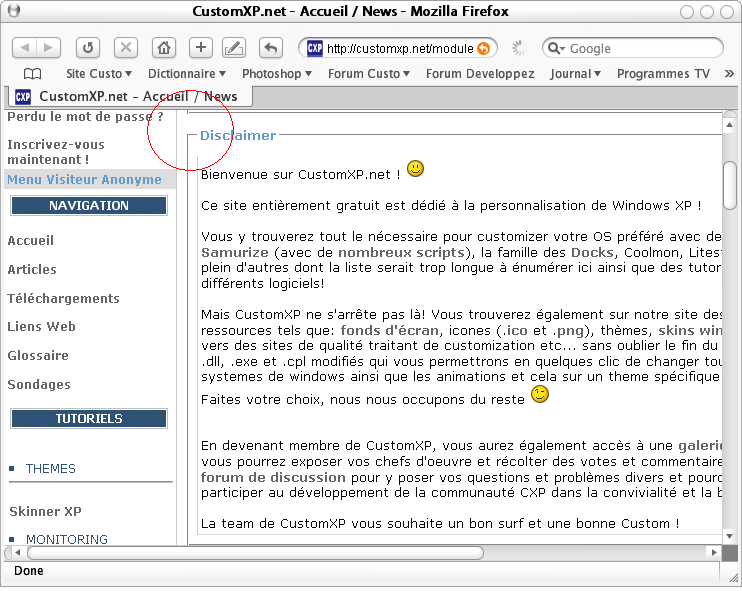This screenshot has width=742, height=591.
Task: Click the fonds d'écran link
Action: pos(390,330)
